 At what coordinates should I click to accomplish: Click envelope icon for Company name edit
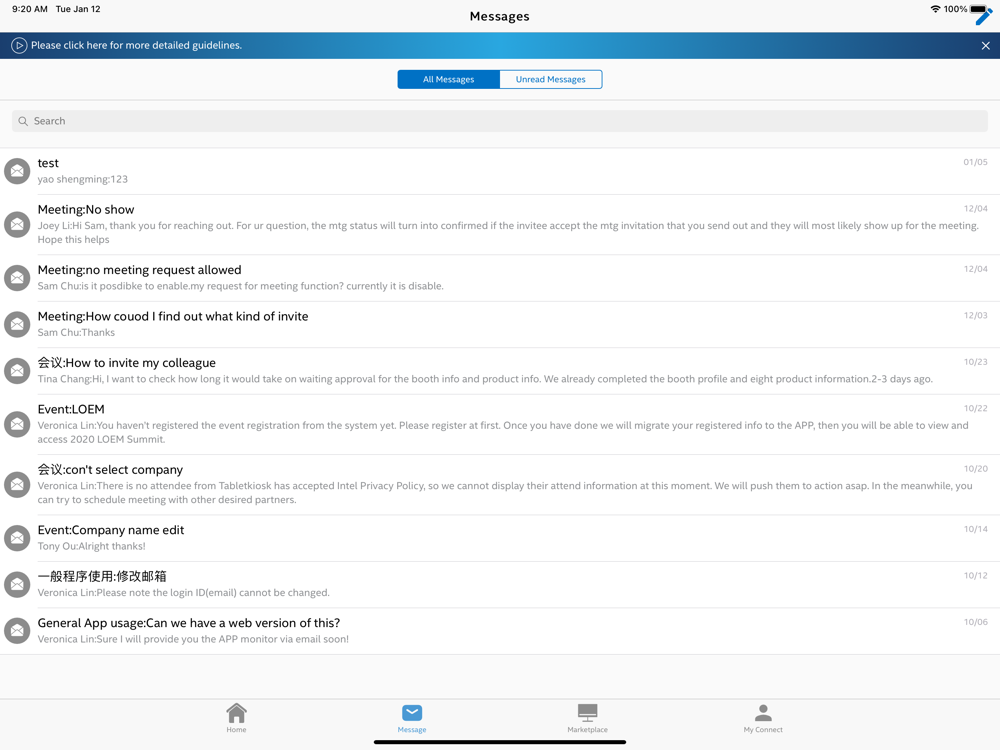click(x=17, y=538)
